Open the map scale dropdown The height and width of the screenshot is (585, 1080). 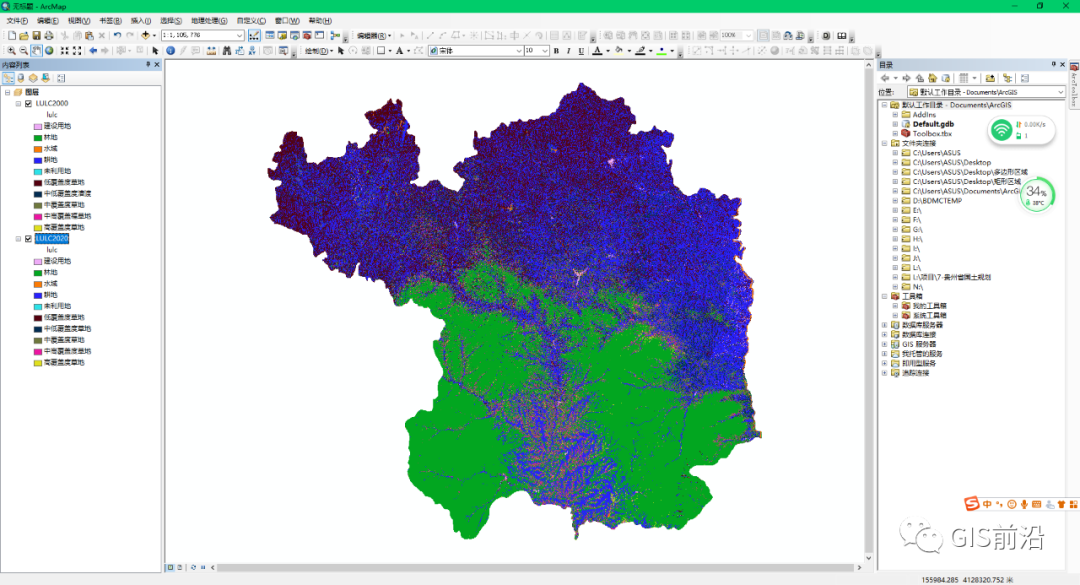(x=240, y=35)
